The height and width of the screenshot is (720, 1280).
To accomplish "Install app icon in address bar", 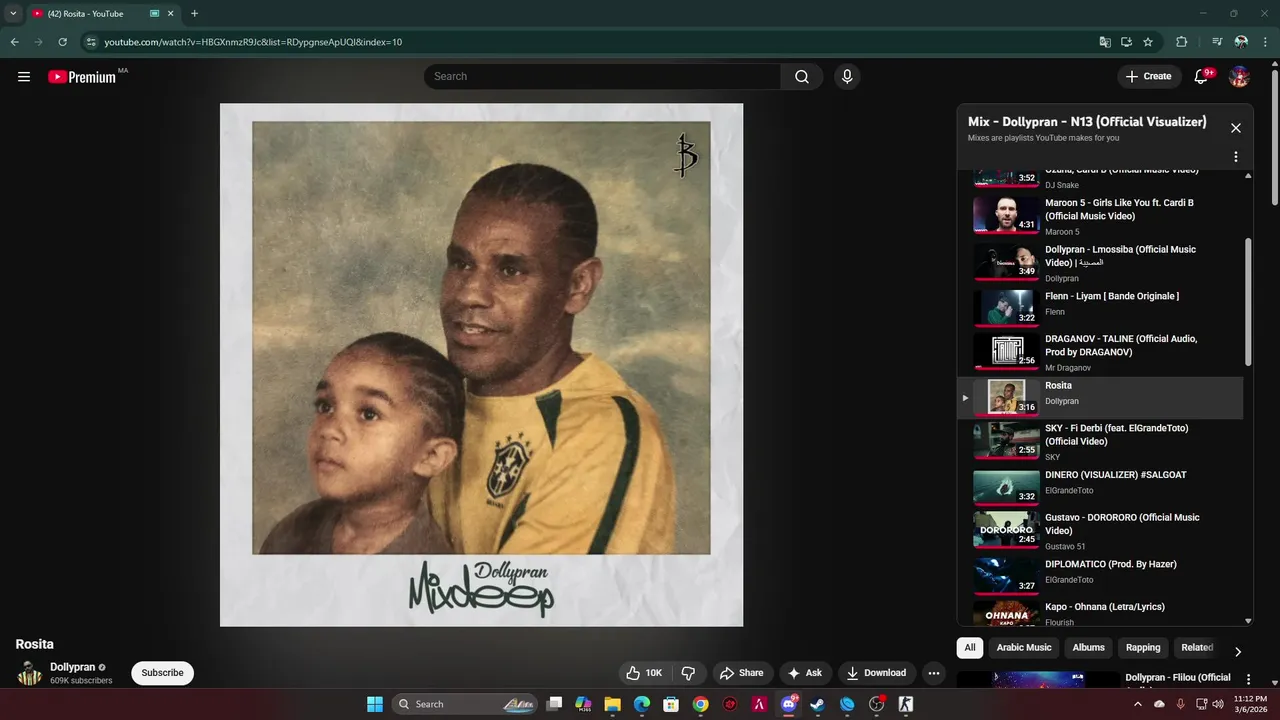I will pos(1126,42).
